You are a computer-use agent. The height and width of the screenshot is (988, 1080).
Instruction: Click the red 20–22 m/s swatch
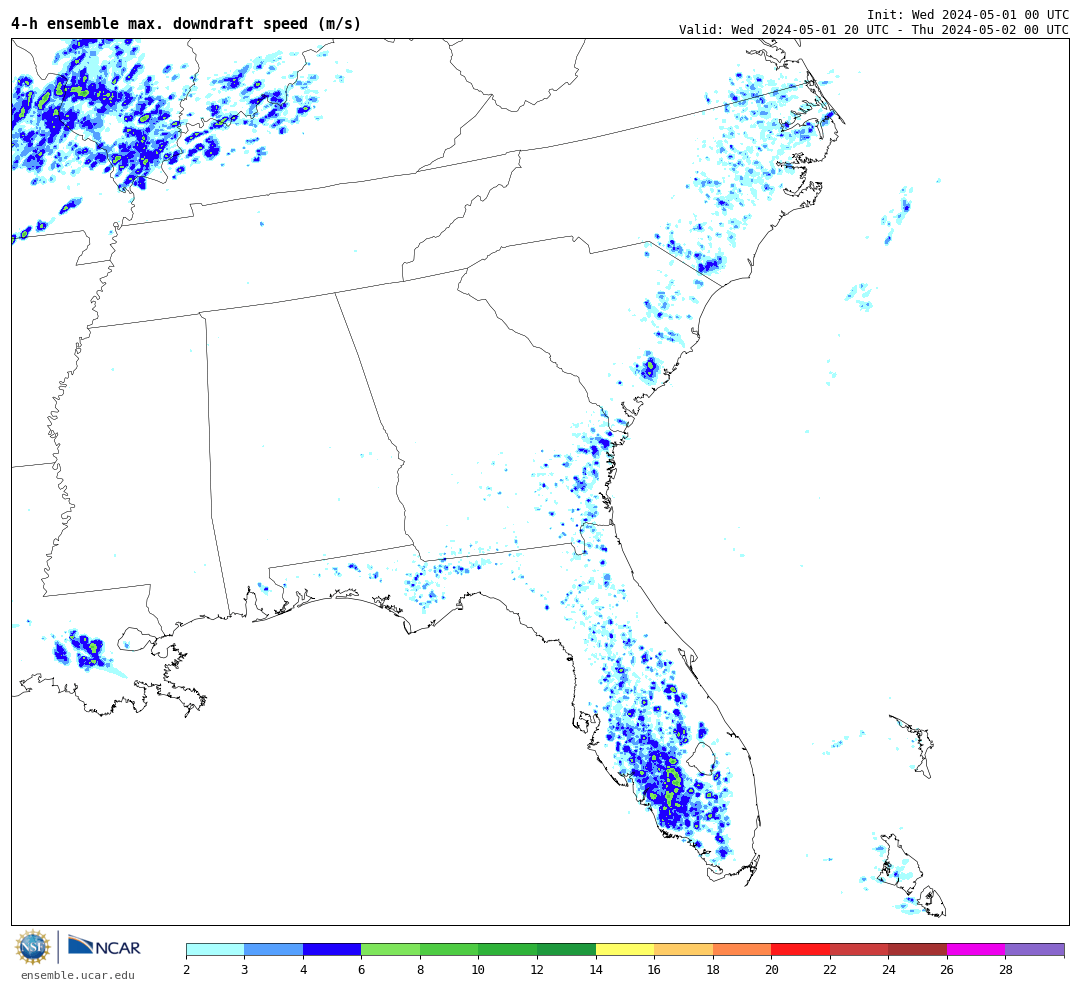pos(800,949)
